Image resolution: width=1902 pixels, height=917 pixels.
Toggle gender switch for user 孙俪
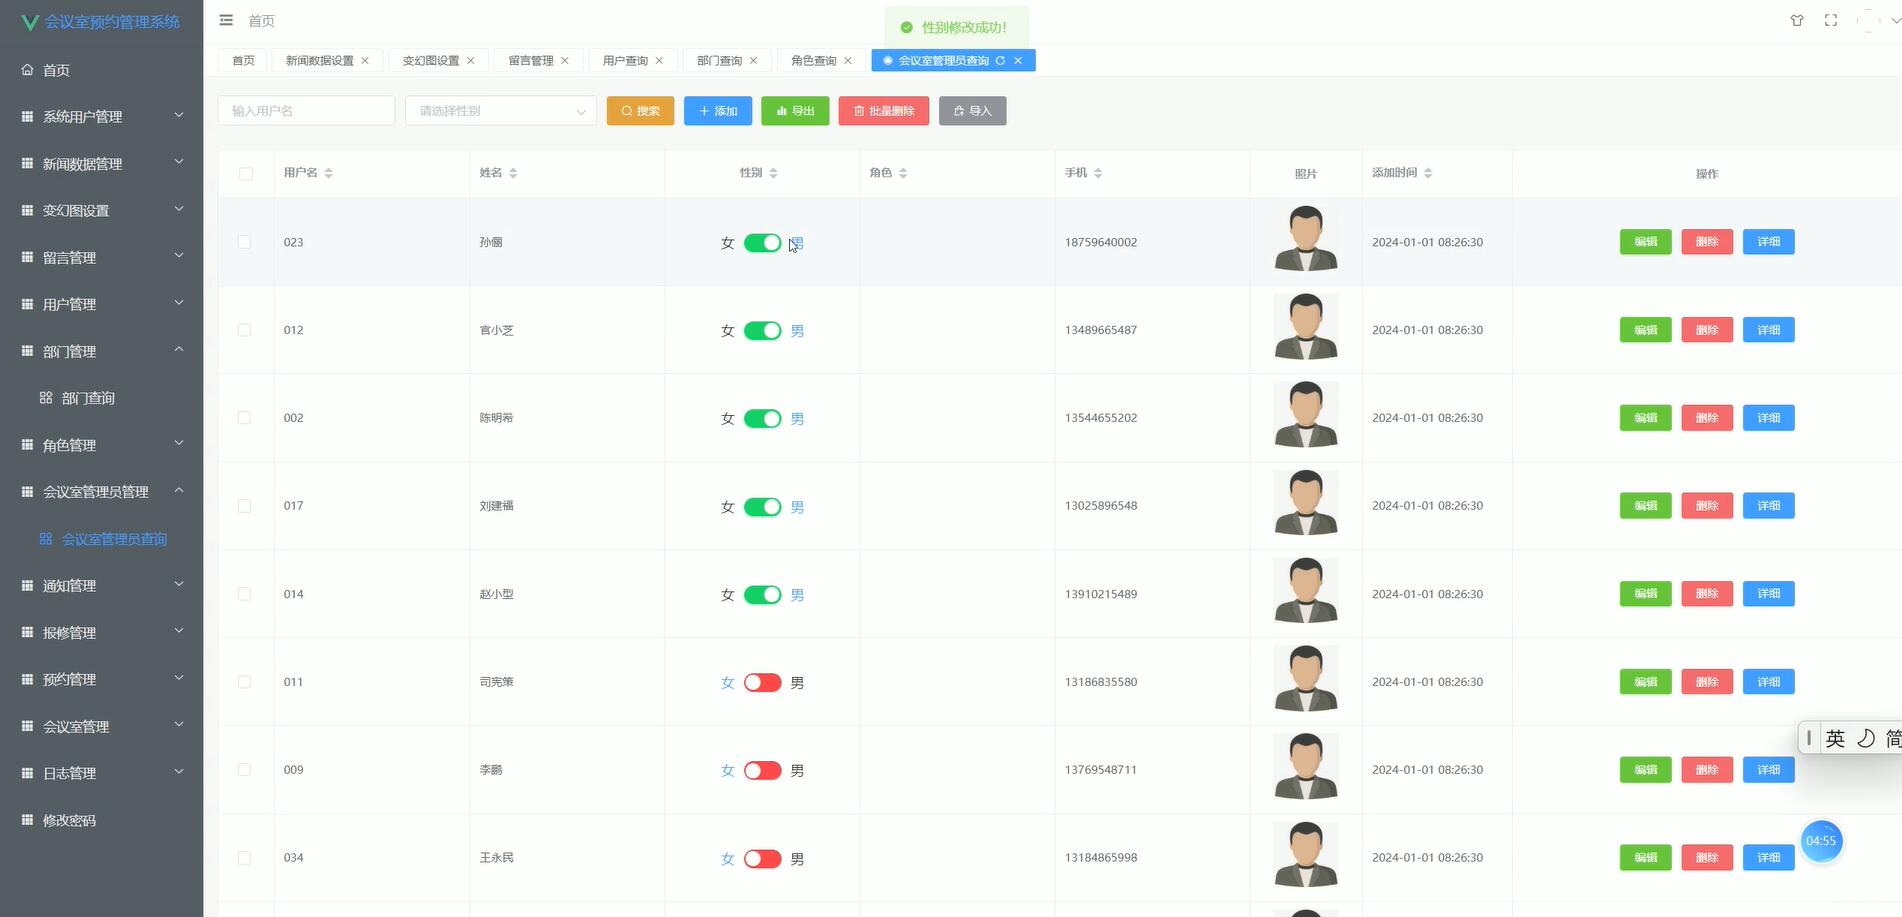coord(762,242)
